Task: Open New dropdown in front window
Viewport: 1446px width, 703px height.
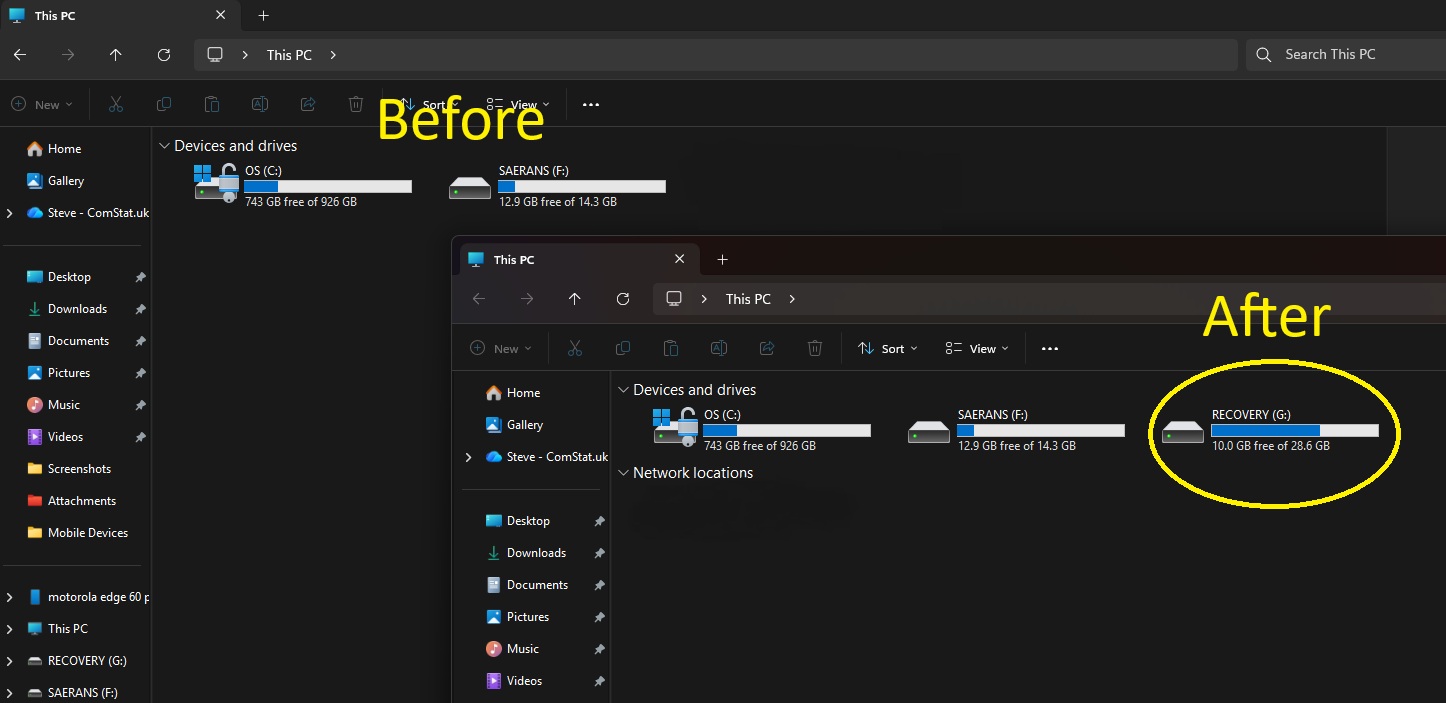Action: (501, 348)
